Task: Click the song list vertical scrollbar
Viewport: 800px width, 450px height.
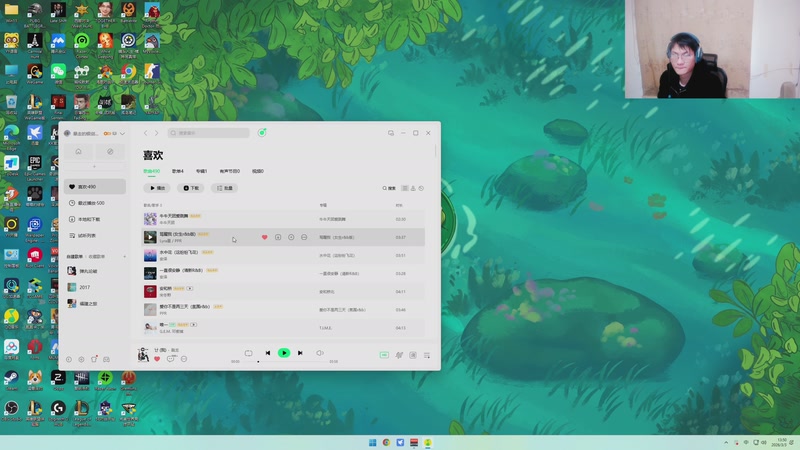Action: [x=435, y=151]
